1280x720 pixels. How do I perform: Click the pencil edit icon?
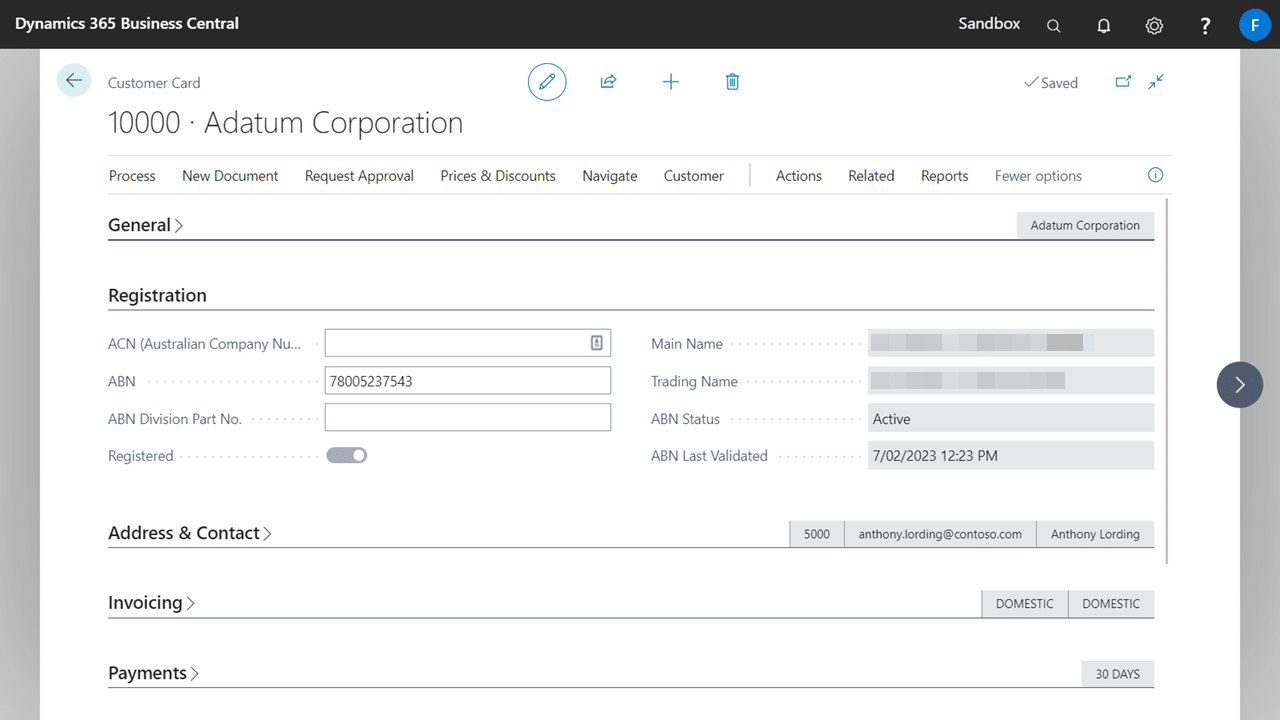pos(547,82)
